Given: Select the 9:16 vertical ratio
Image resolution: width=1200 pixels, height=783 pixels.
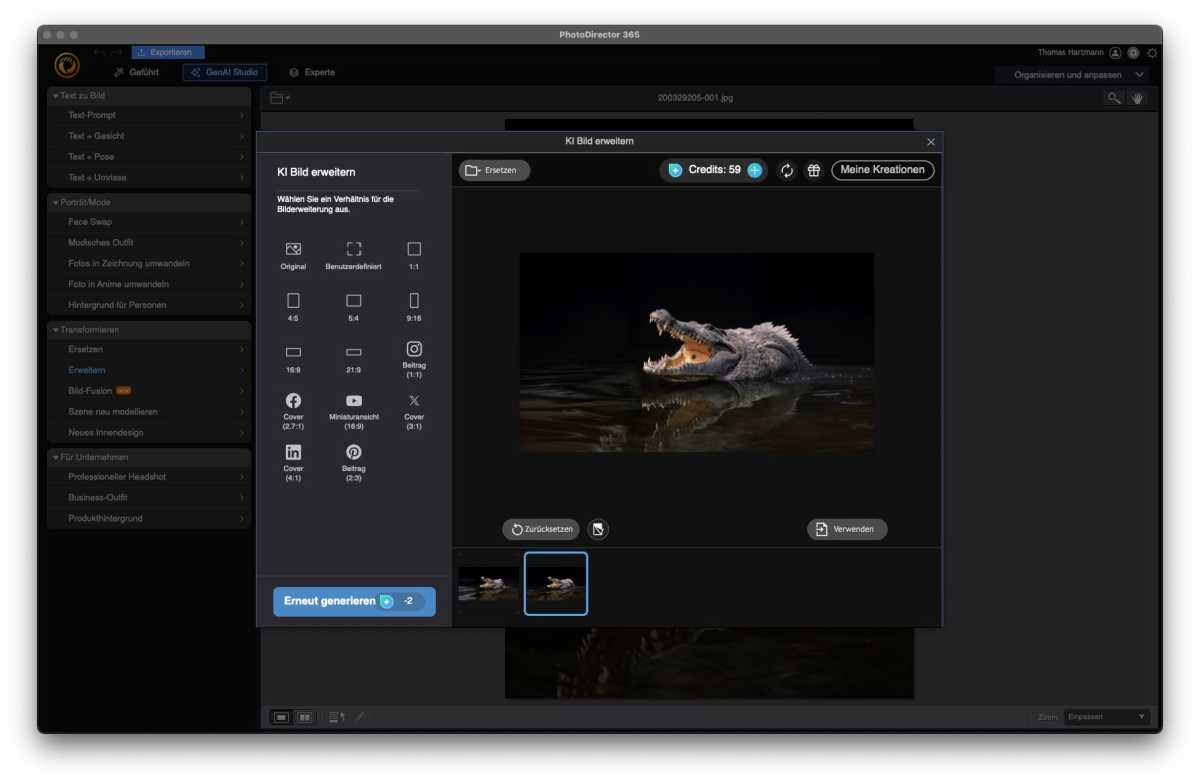Looking at the screenshot, I should (414, 307).
